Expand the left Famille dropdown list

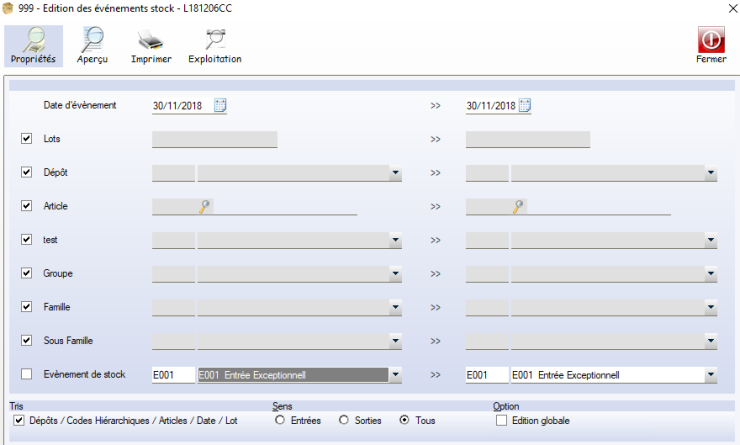pyautogui.click(x=396, y=308)
